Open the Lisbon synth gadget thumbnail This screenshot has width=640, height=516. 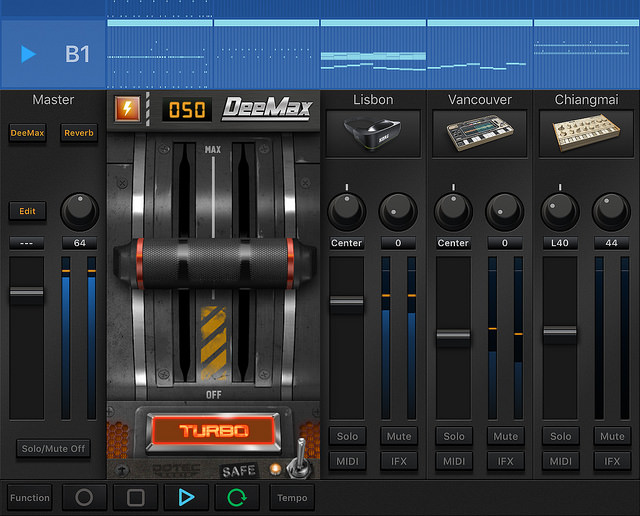373,133
